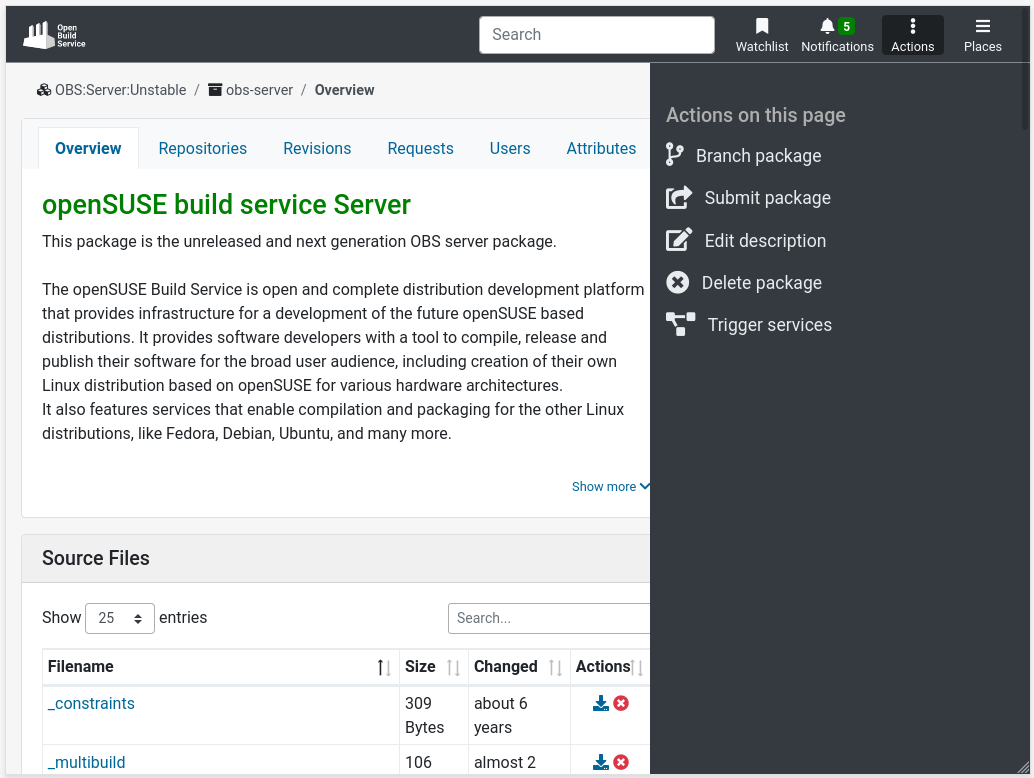Image resolution: width=1034 pixels, height=778 pixels.
Task: Open the _constraints file link
Action: click(91, 704)
